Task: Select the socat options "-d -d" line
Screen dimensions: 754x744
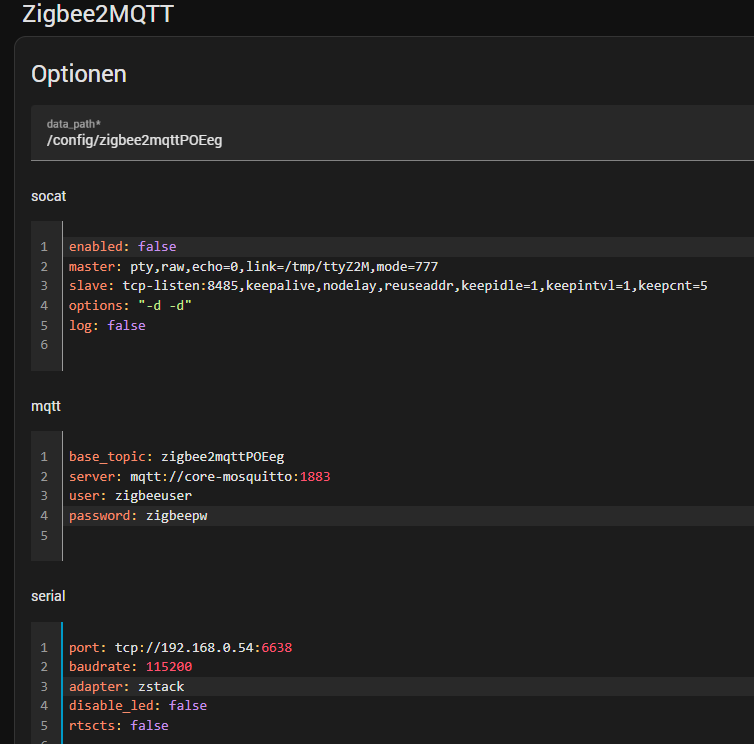Action: (130, 306)
